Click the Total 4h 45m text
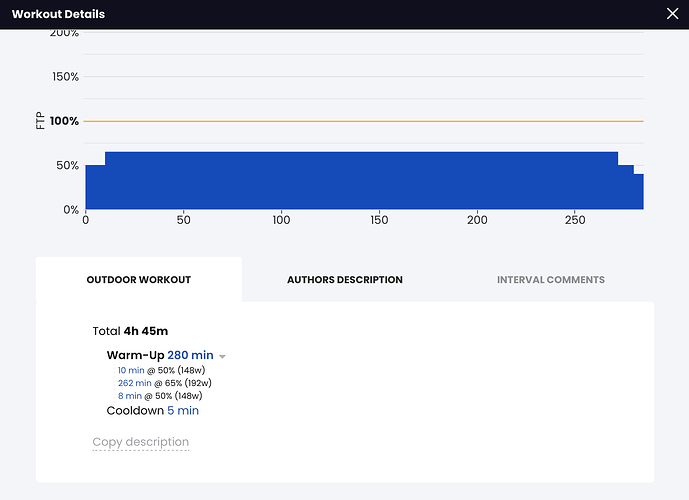Screen dimensions: 689x500 (x=130, y=331)
